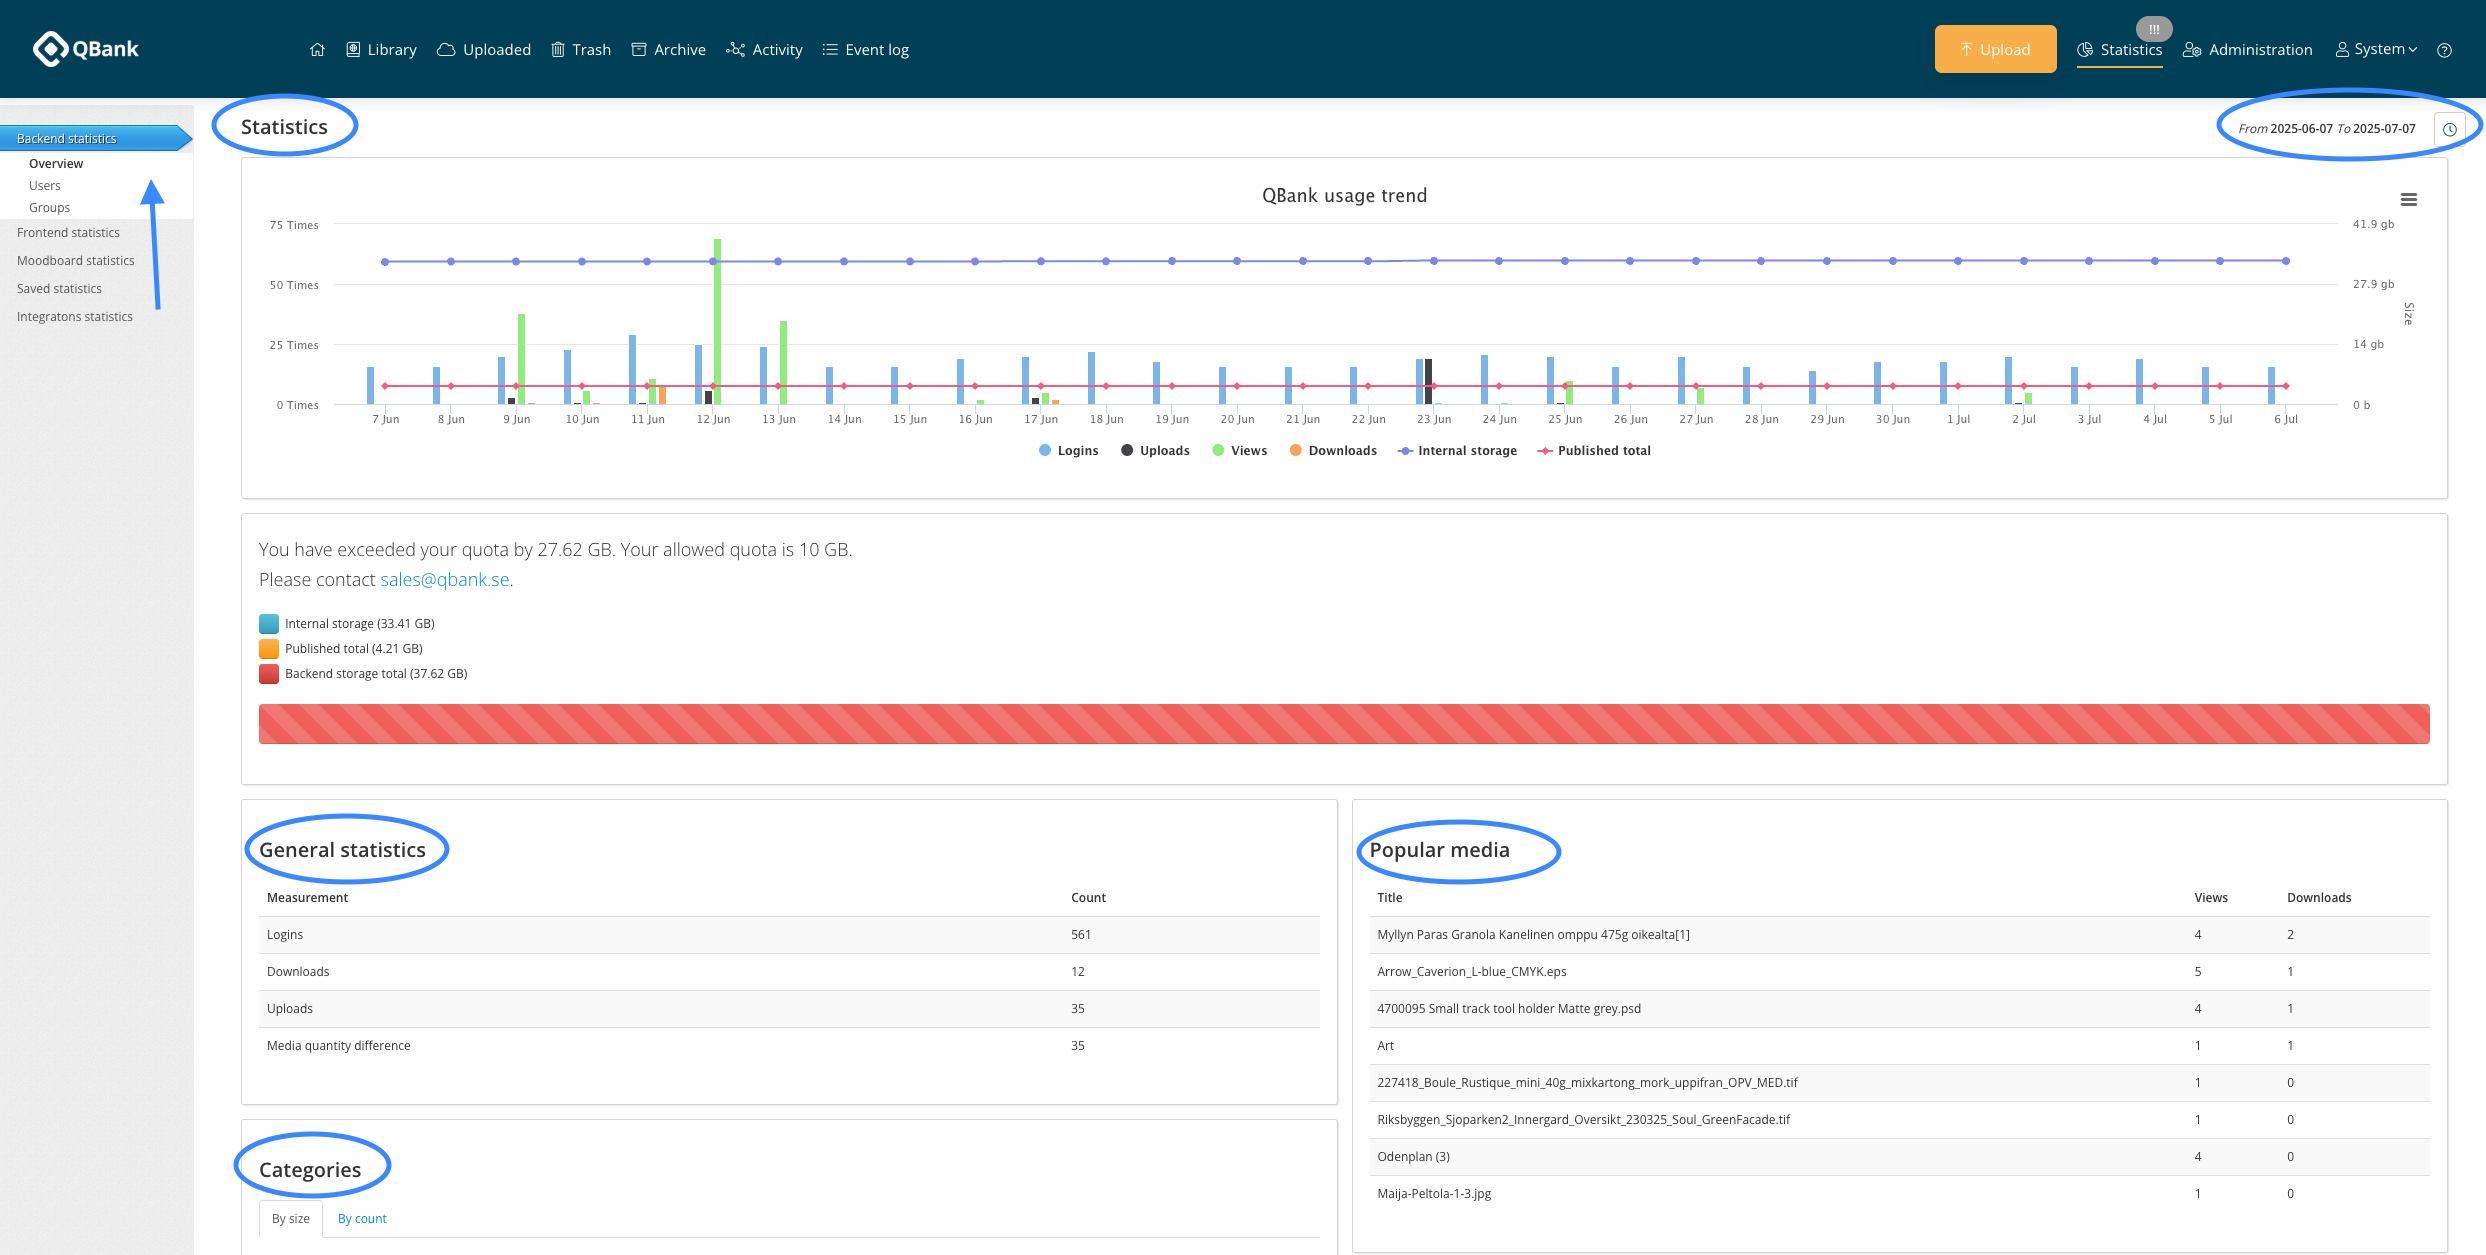Click Arrow_Caverion_L-blue_CMYK.eps title
This screenshot has width=2486, height=1255.
click(1472, 972)
